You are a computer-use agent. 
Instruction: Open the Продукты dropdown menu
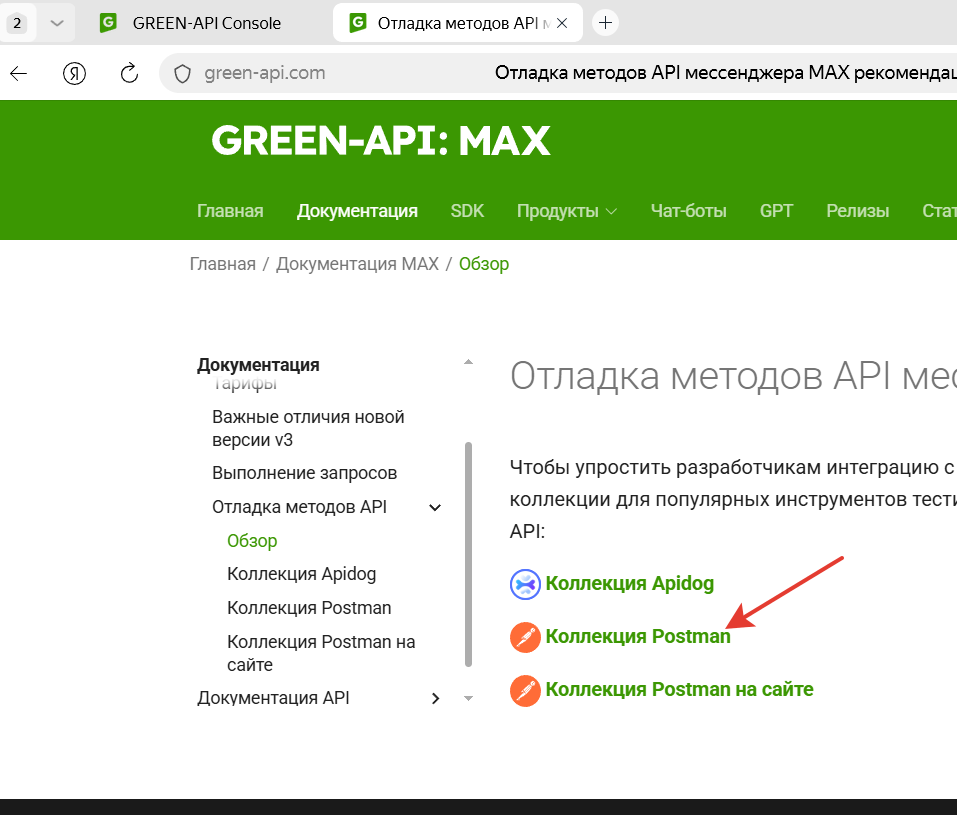566,211
